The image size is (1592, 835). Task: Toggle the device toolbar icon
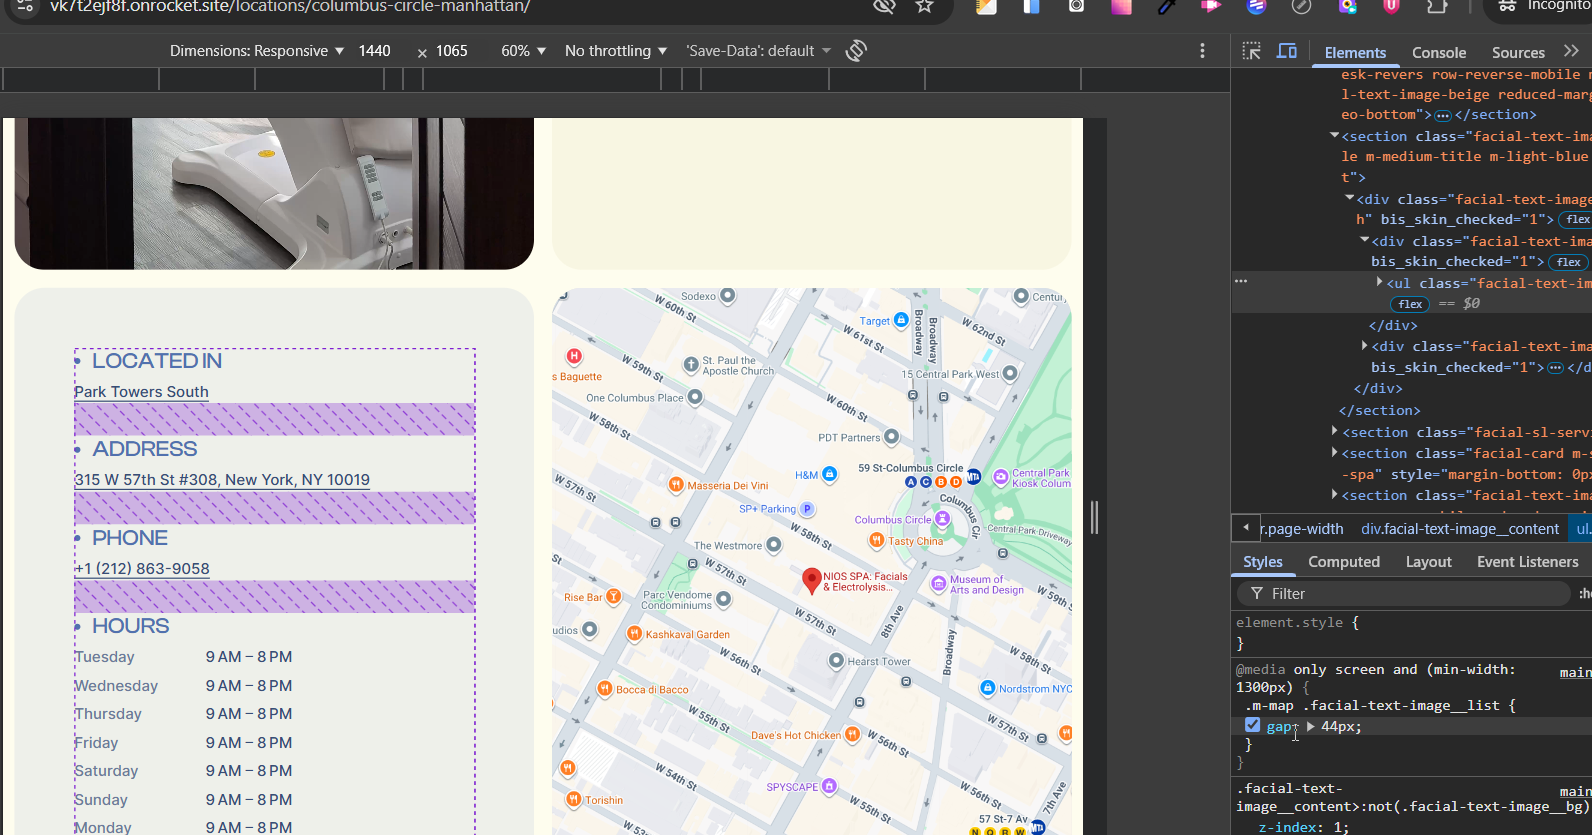1287,51
